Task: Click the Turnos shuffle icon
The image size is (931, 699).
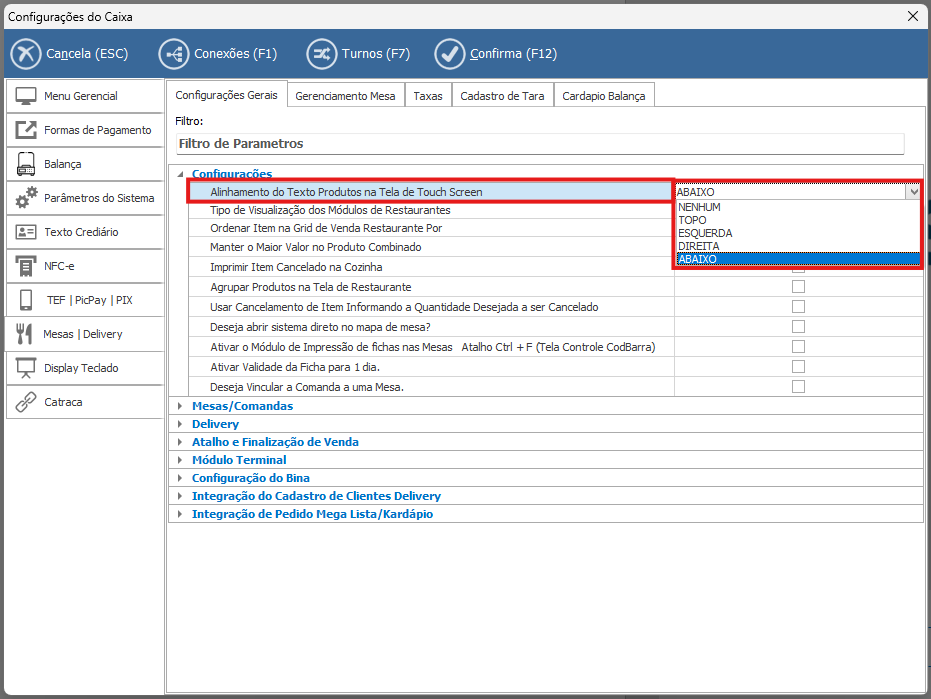Action: click(321, 54)
